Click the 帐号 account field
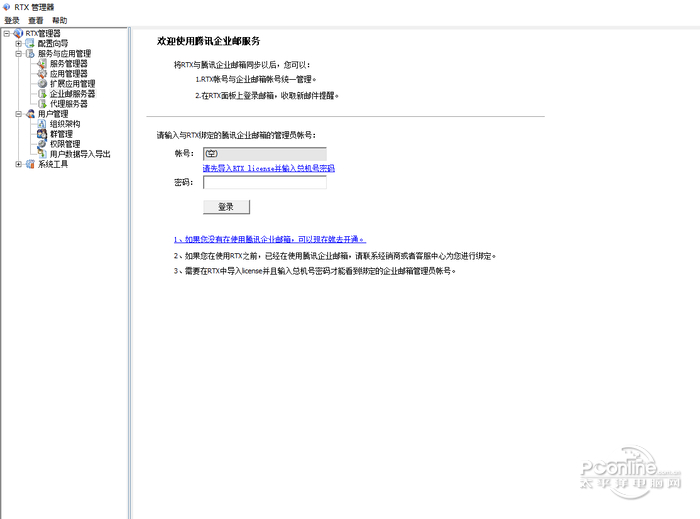Image resolution: width=700 pixels, height=519 pixels. tap(265, 154)
